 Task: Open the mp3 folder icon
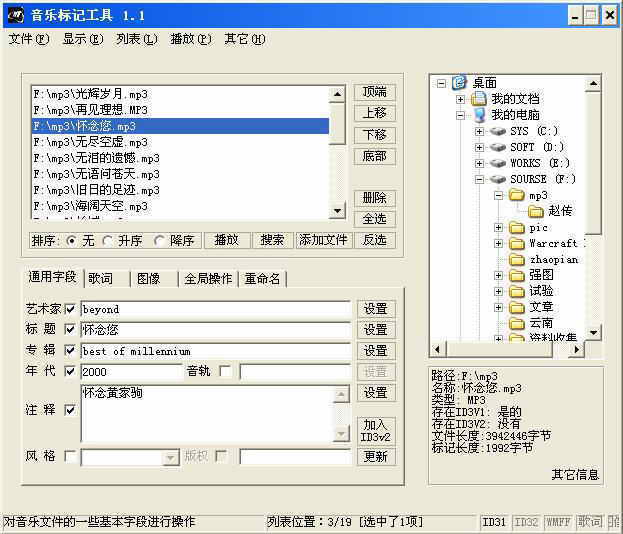pos(517,195)
